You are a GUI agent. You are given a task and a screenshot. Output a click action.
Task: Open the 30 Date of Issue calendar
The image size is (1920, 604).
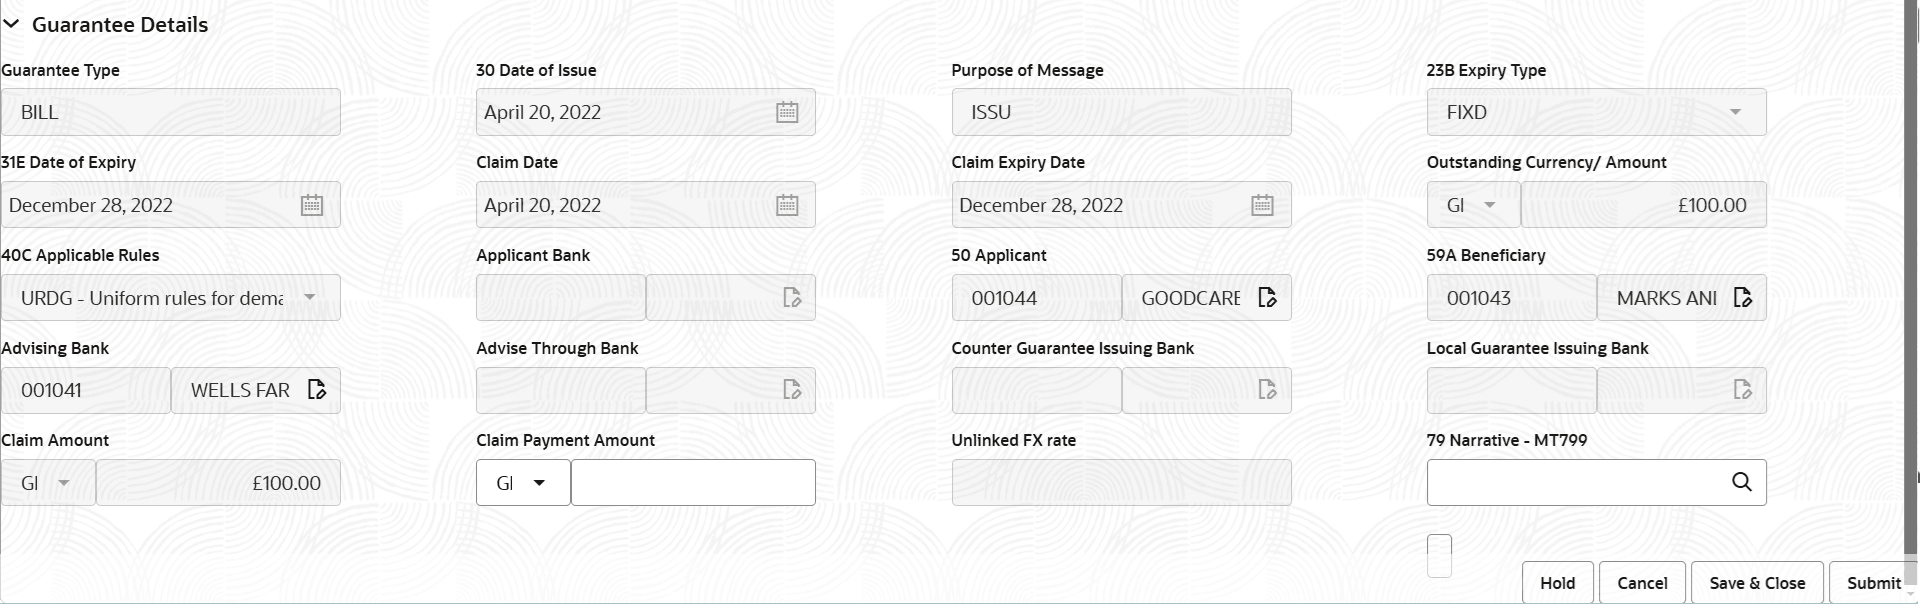(787, 113)
